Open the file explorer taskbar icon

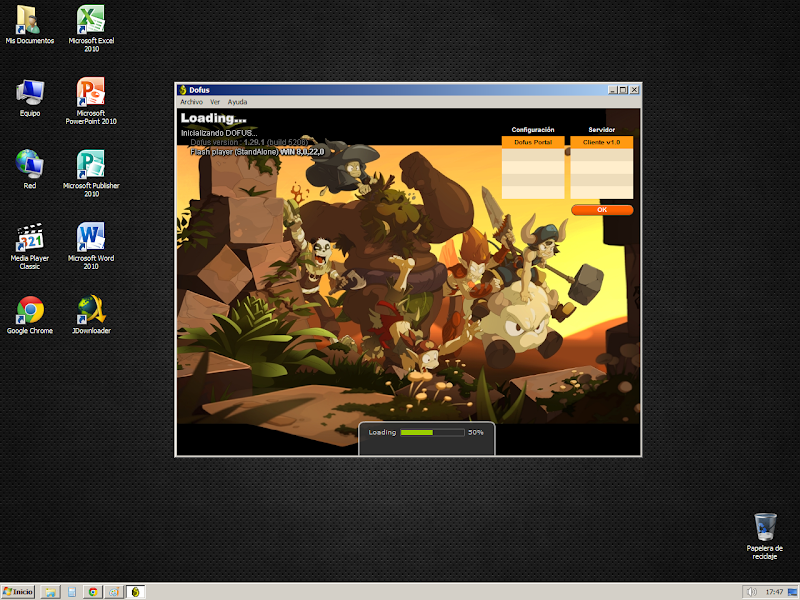(x=51, y=592)
